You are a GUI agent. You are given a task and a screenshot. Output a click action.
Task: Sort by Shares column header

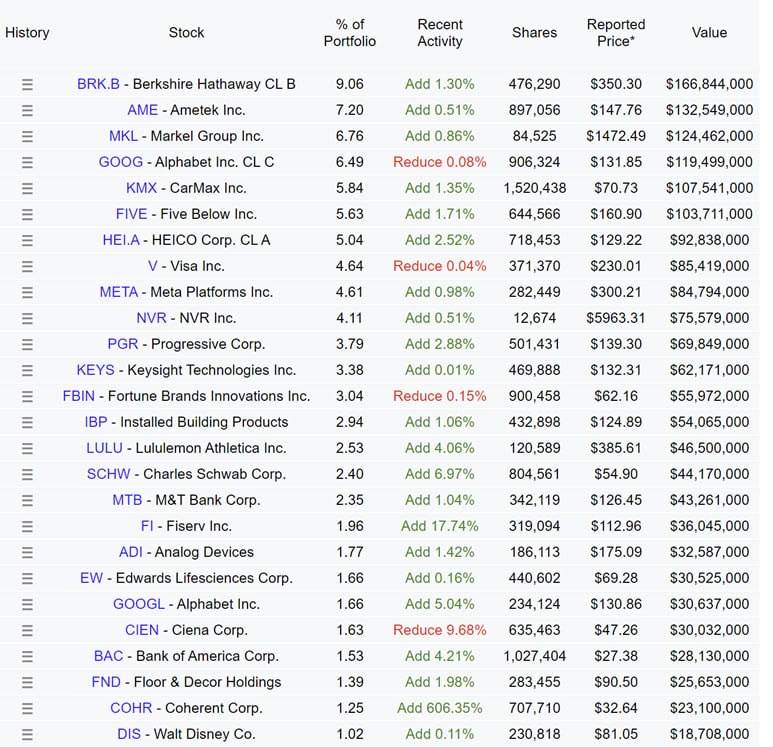[x=534, y=33]
